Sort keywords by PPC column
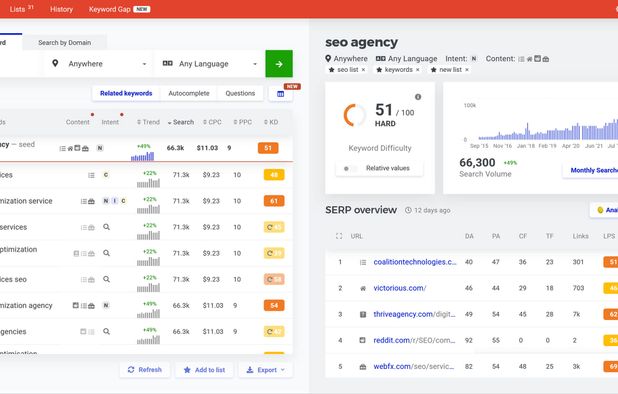Screen dimensions: 618x394 [x=242, y=122]
